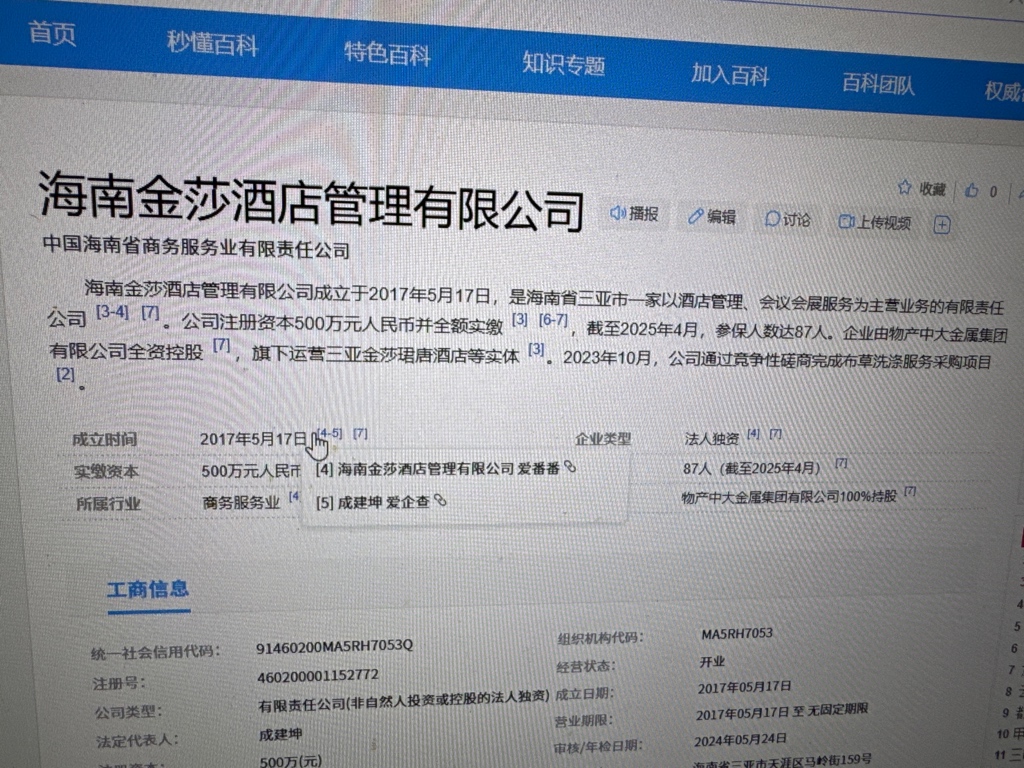This screenshot has height=768, width=1024.
Task: Click link icon after 爱番番 reference
Action: tap(570, 466)
